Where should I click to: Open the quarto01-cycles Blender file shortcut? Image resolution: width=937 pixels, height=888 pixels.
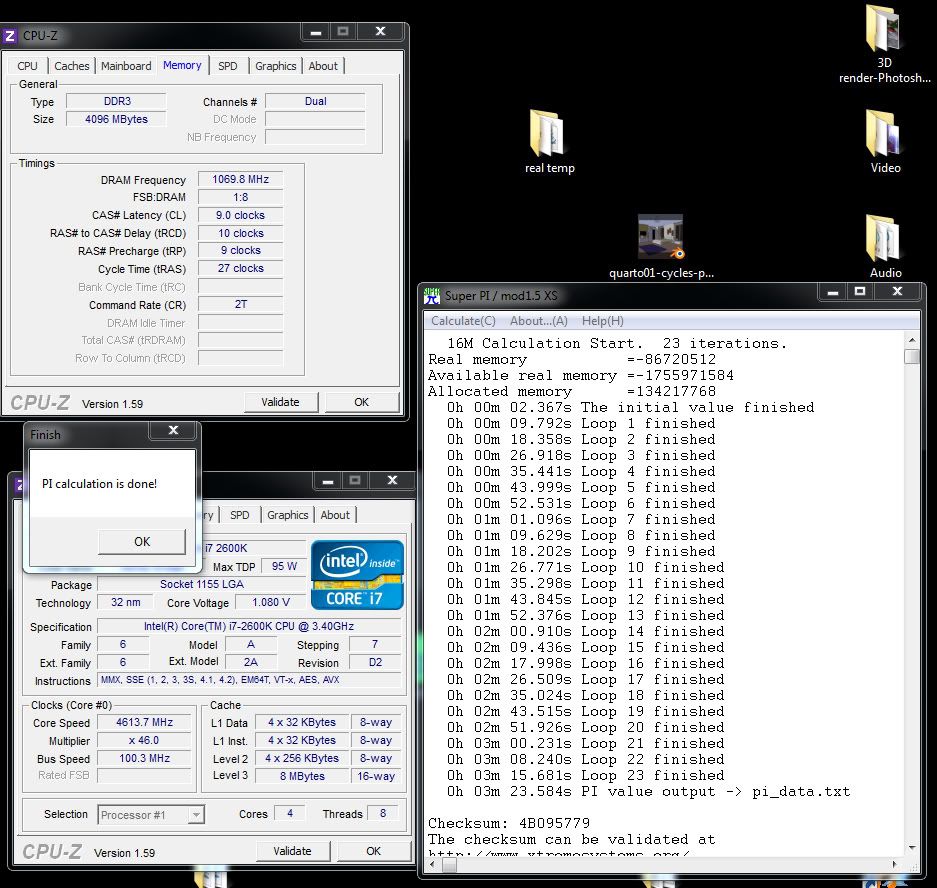660,238
